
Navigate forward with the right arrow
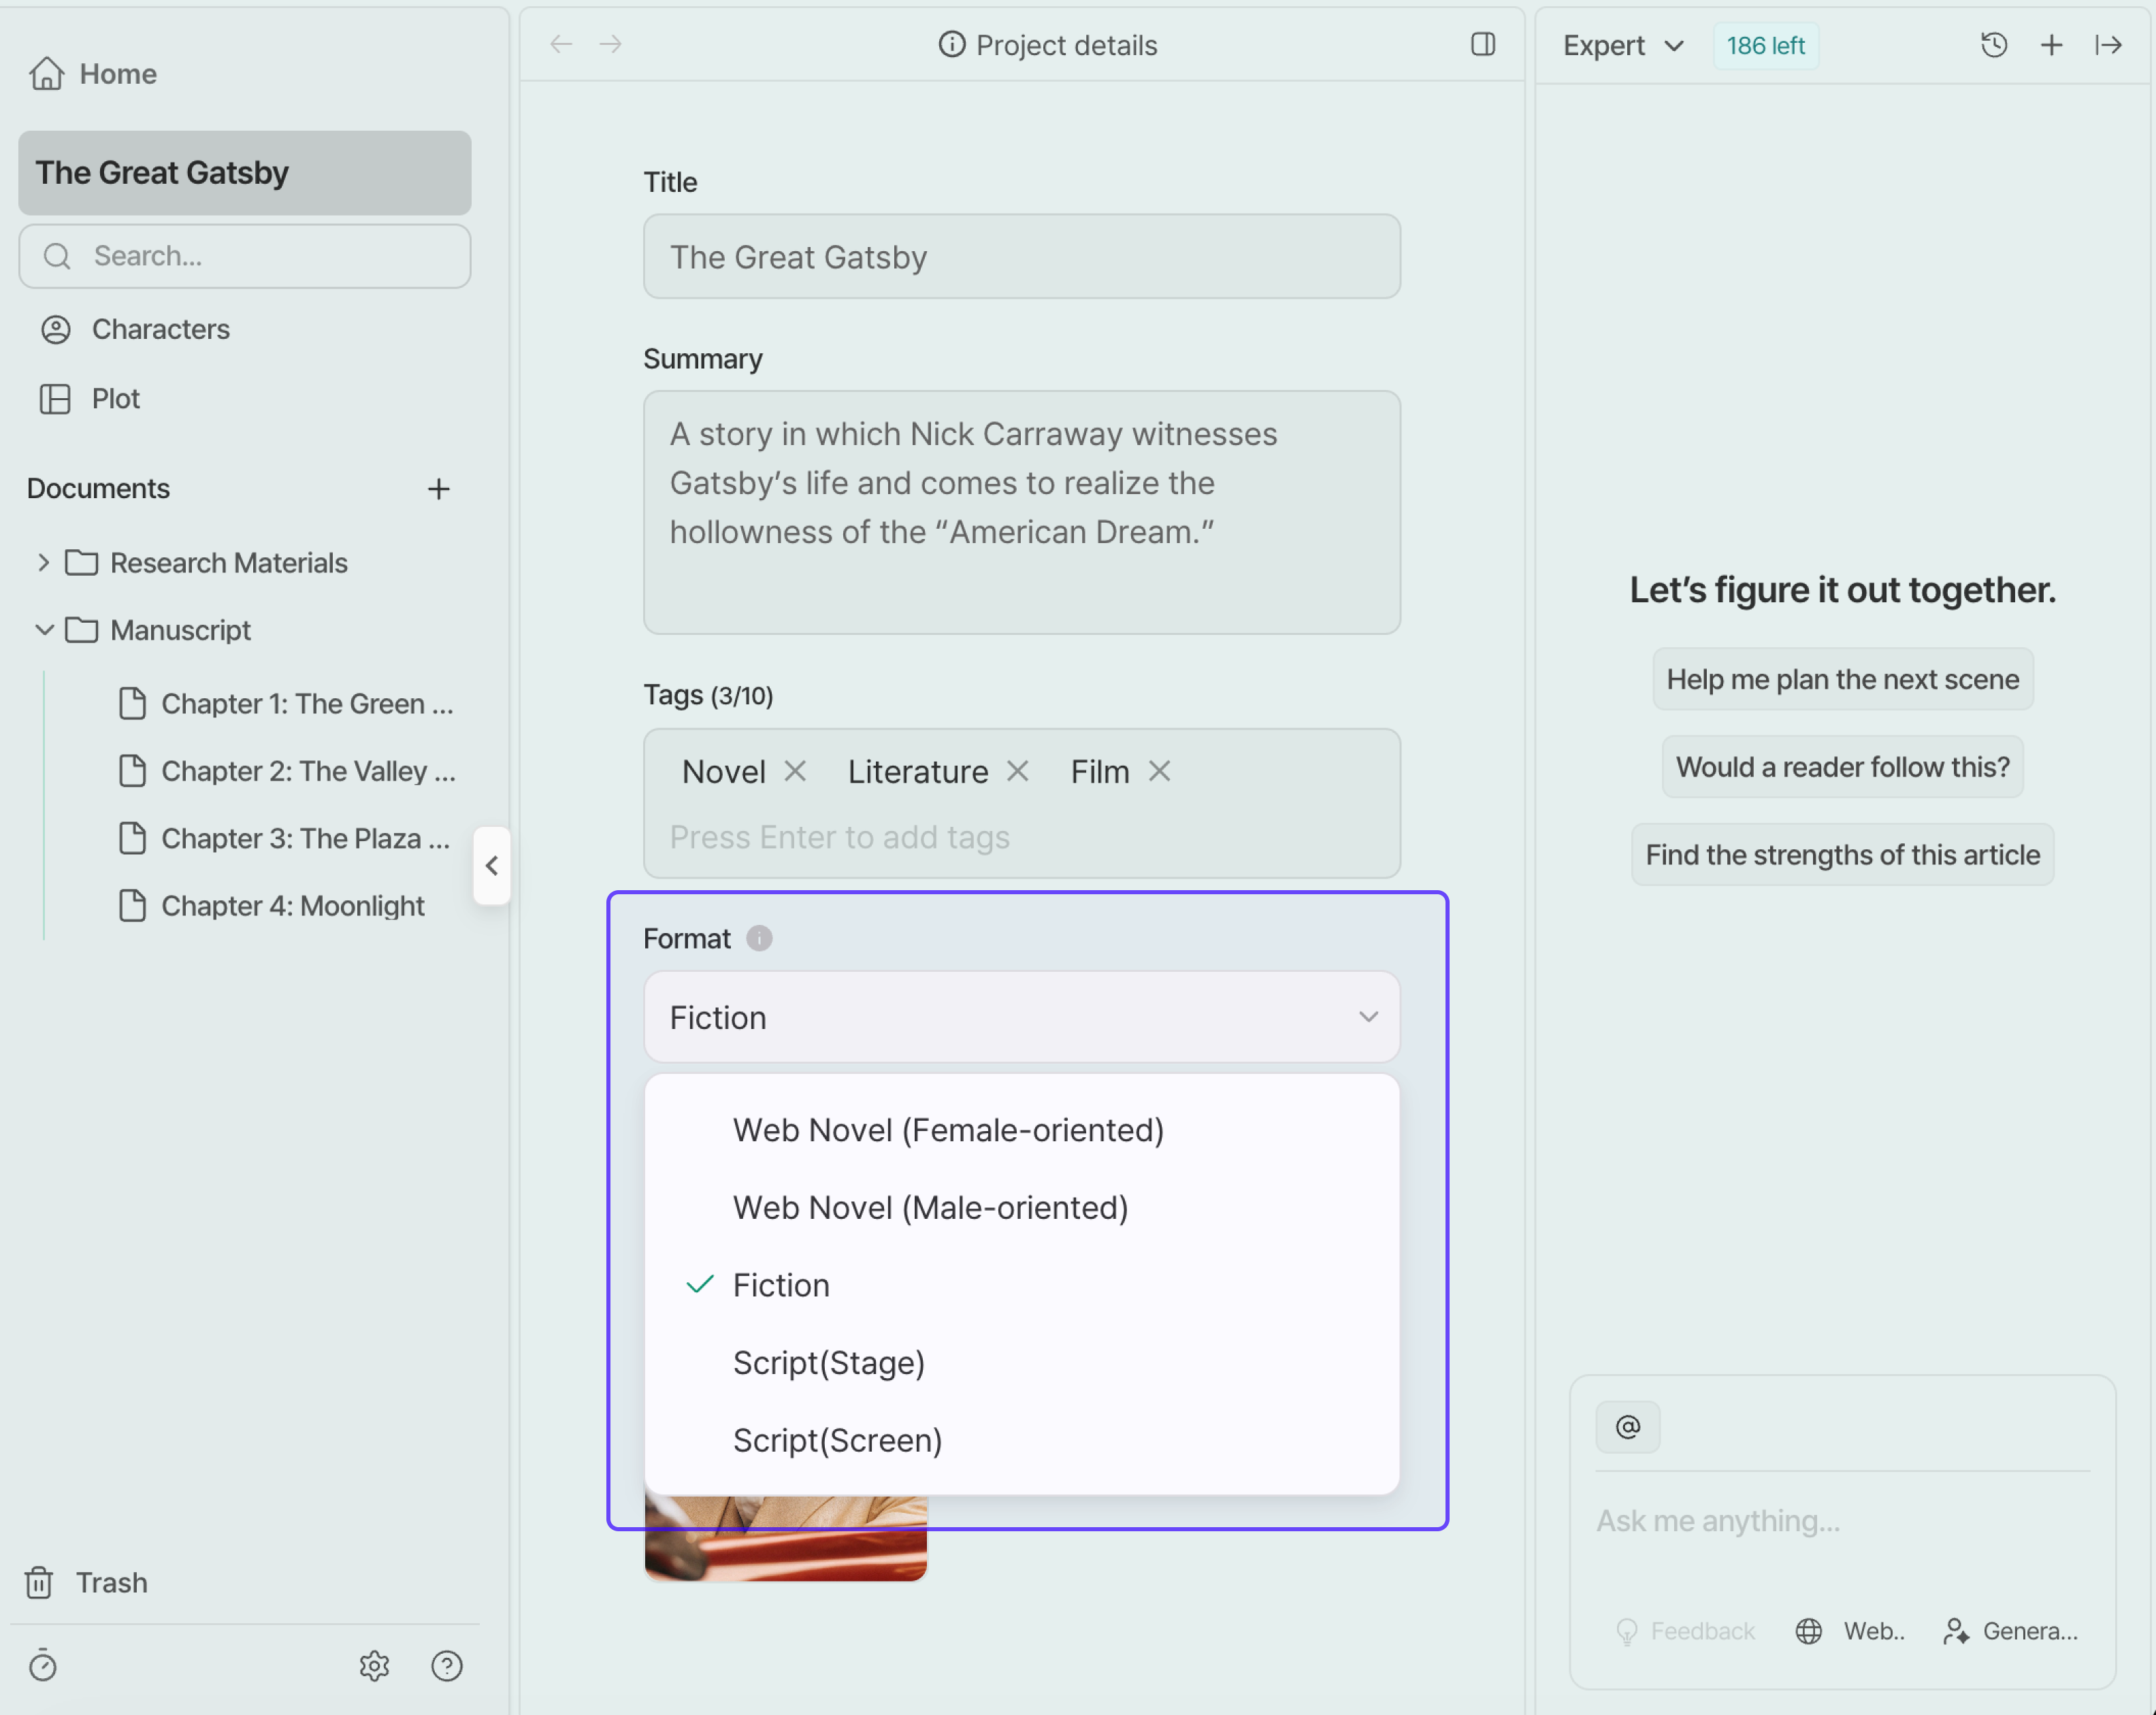click(x=610, y=44)
